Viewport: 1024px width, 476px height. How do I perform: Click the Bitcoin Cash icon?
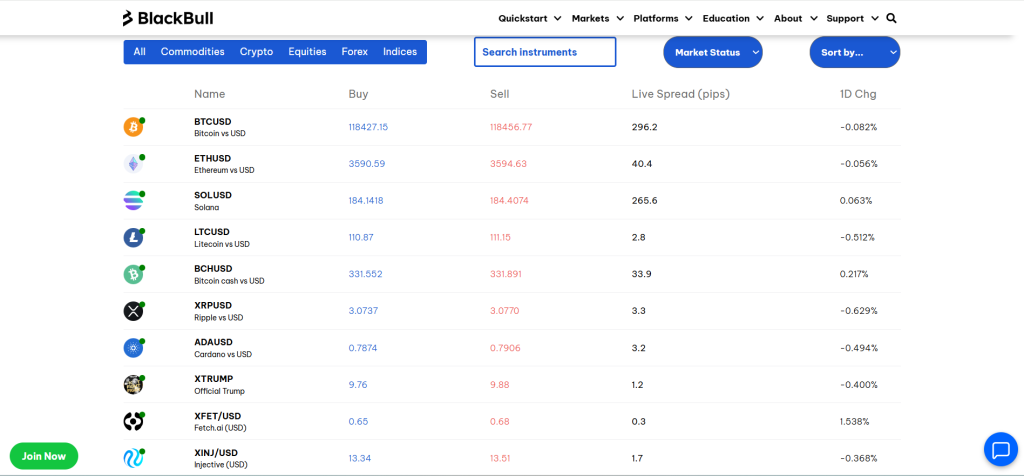(133, 274)
